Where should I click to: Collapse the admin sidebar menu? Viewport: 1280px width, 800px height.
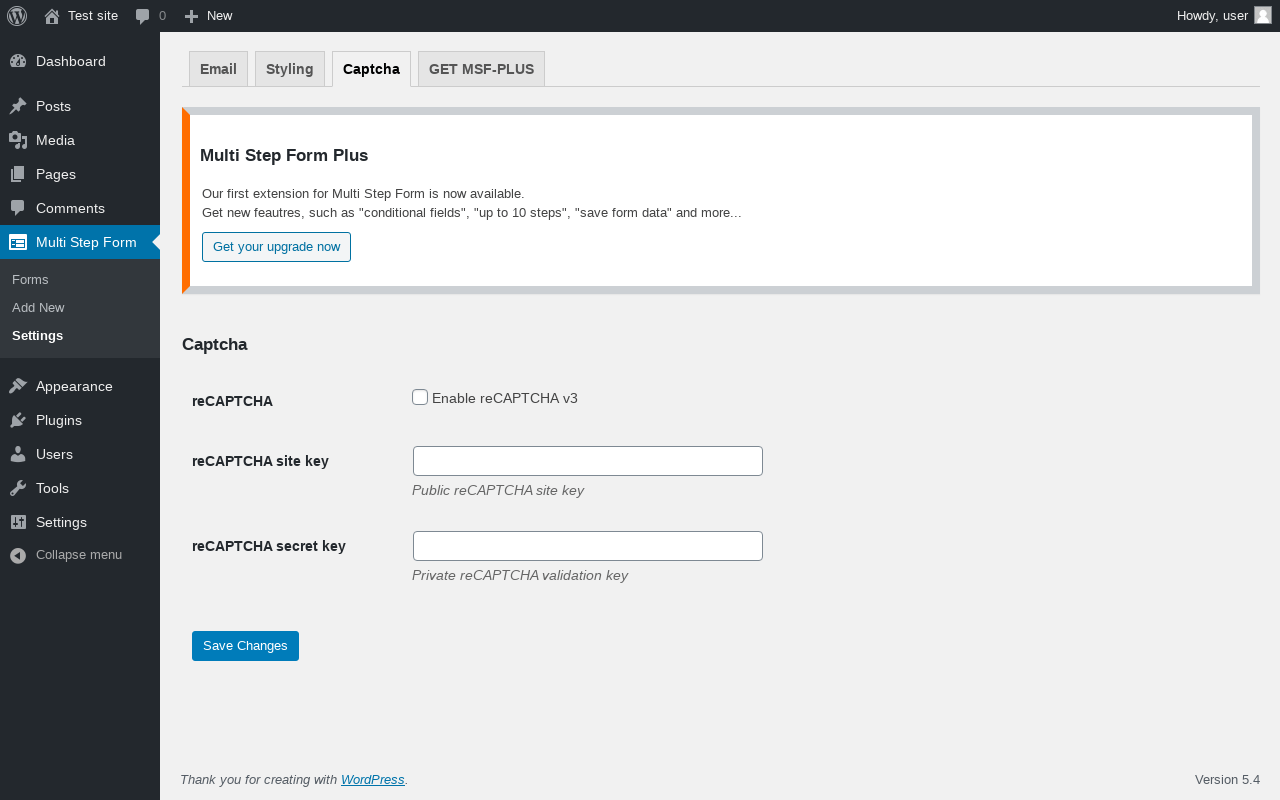click(66, 555)
